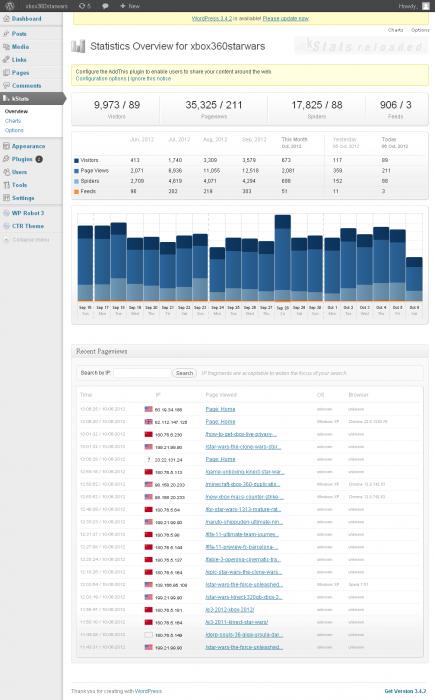
Task: Click the orange Feeds legend swatch
Action: point(76,191)
